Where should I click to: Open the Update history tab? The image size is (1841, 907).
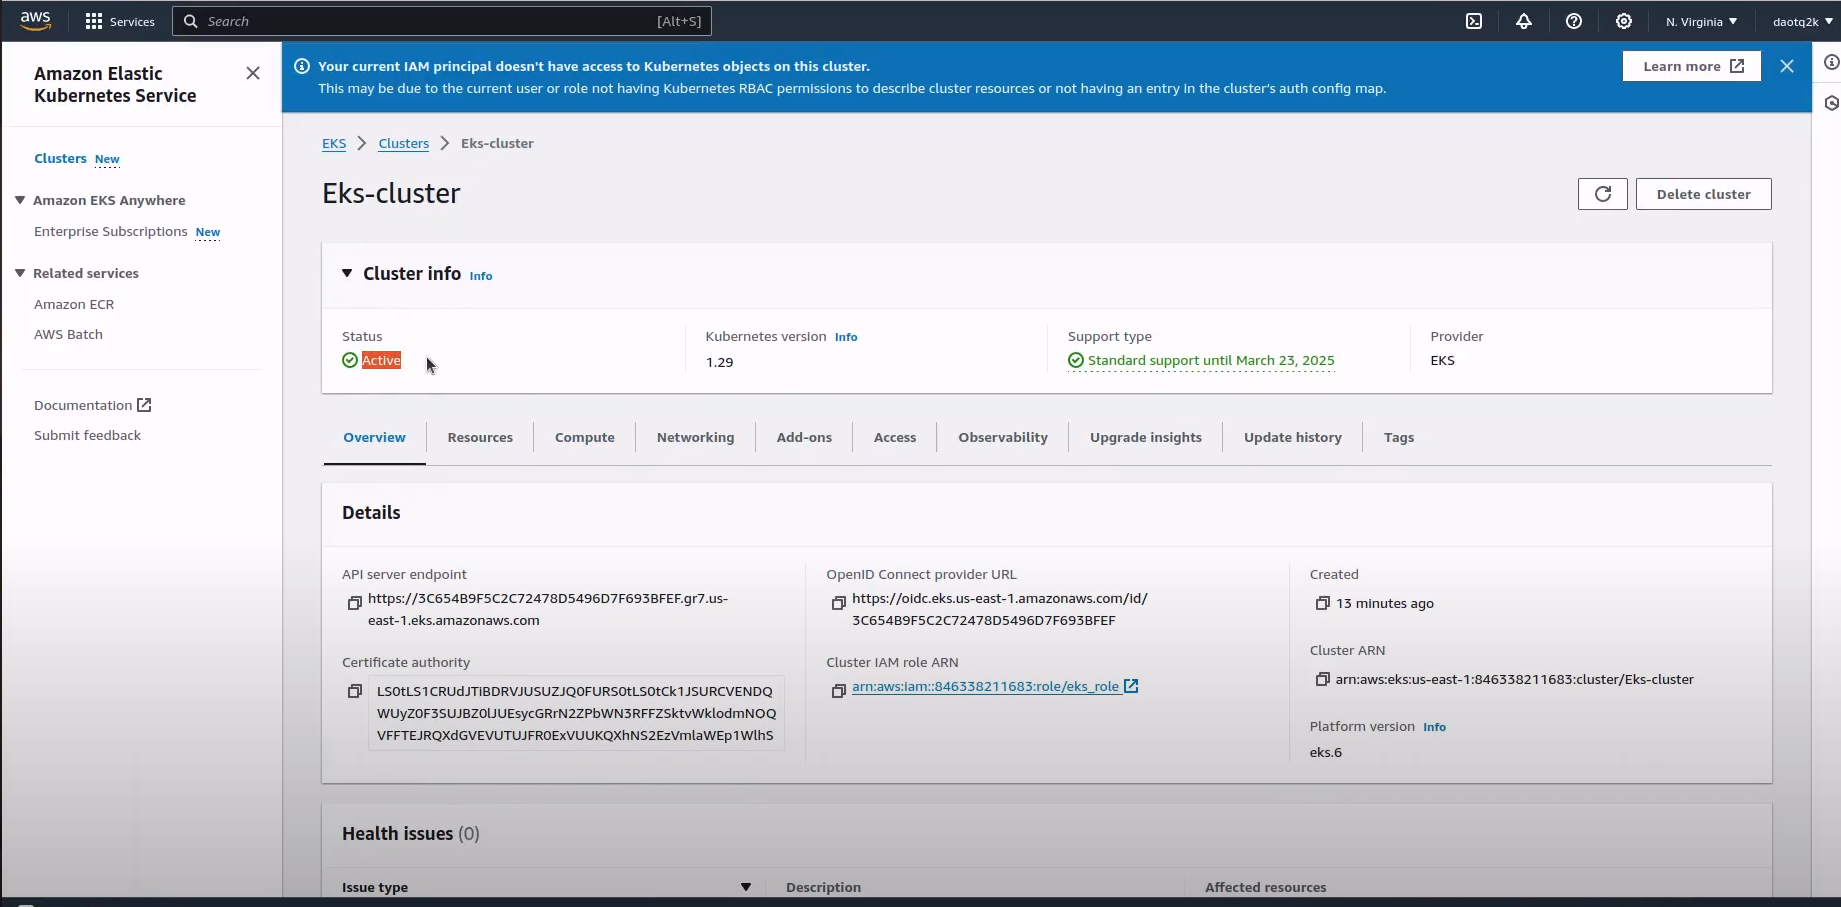coord(1293,437)
